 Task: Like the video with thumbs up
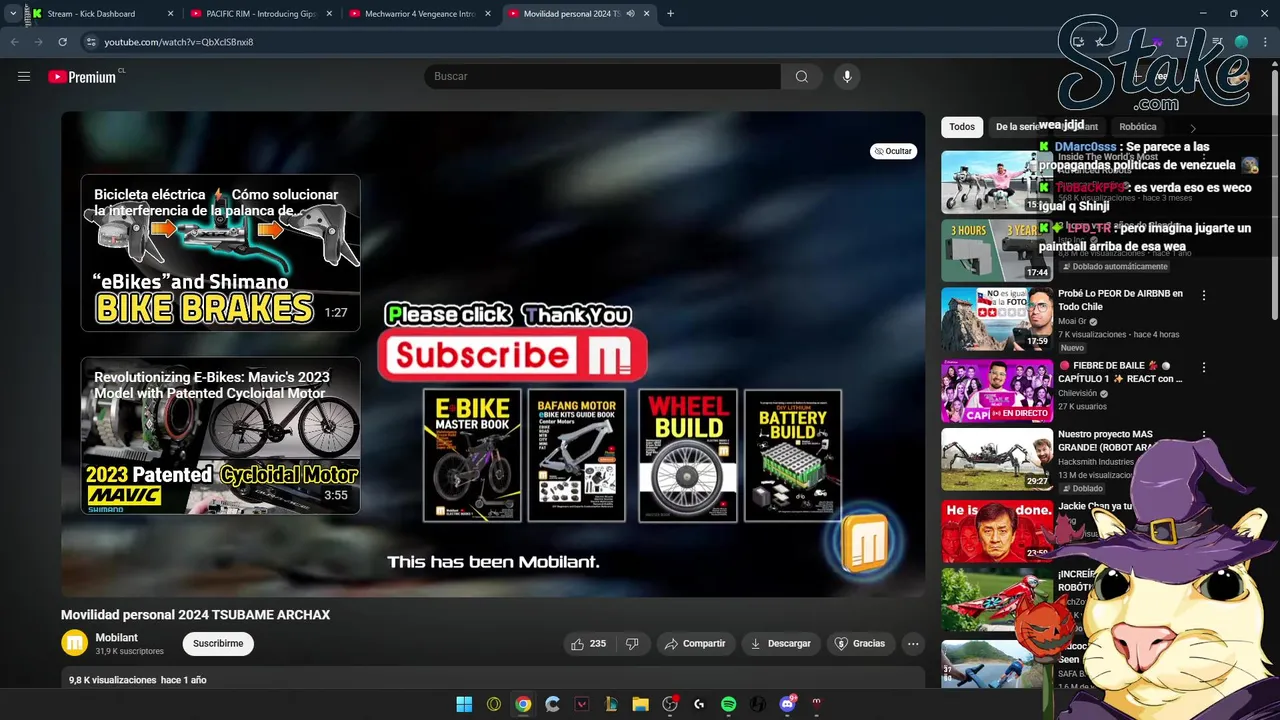coord(589,644)
